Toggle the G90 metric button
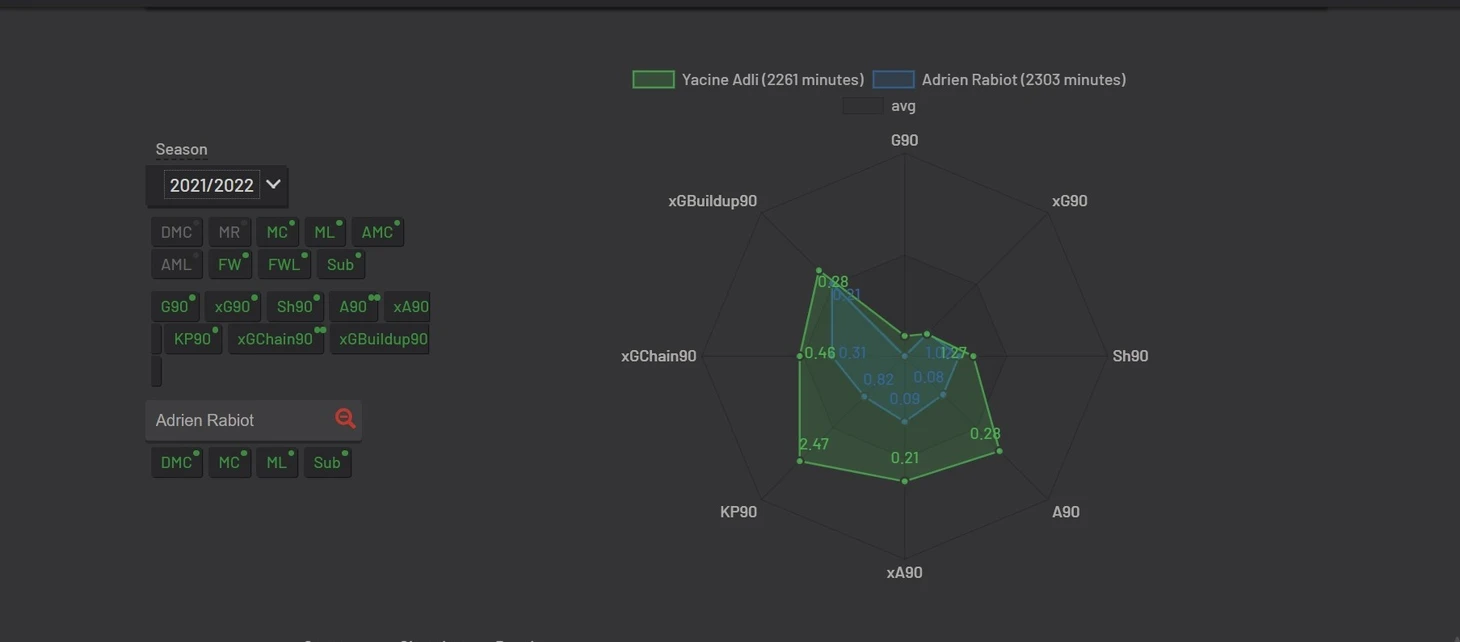Screen dimensions: 1460x642 [x=174, y=306]
